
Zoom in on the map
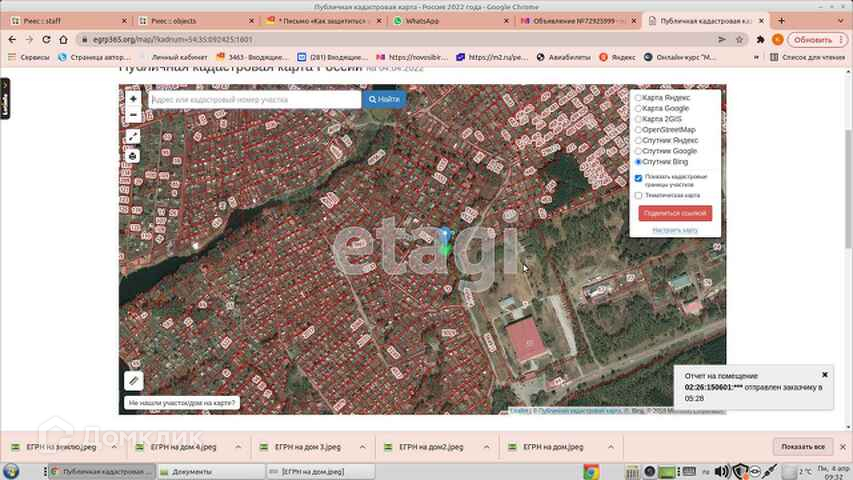tap(133, 99)
